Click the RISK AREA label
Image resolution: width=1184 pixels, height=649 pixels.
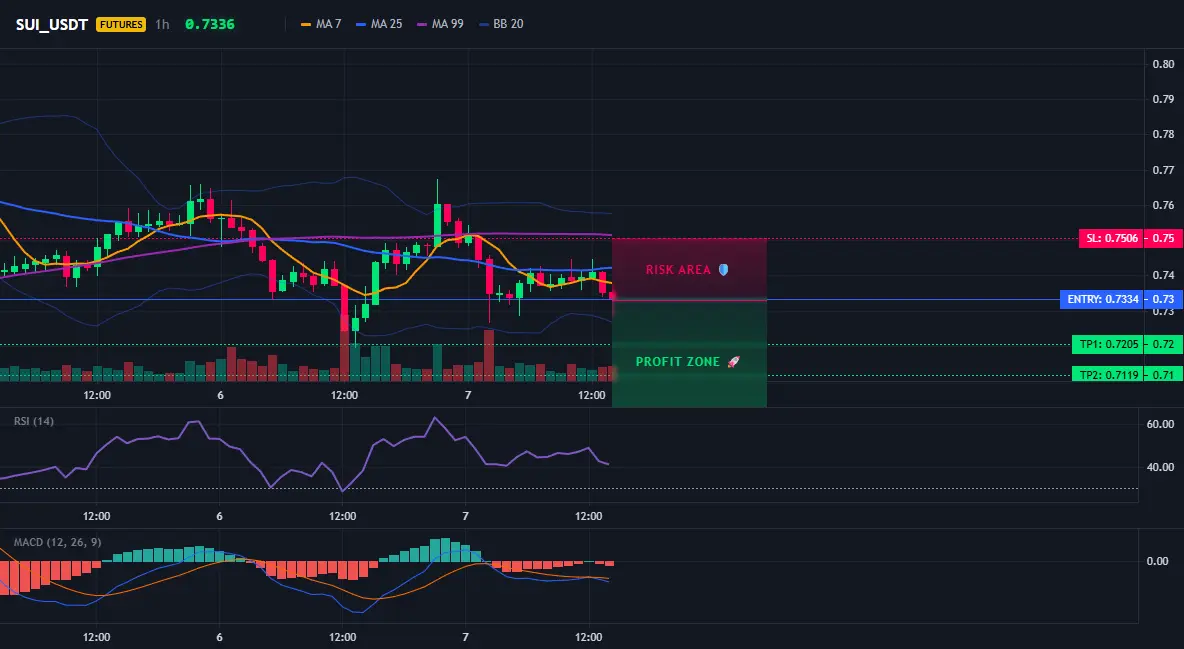point(678,270)
